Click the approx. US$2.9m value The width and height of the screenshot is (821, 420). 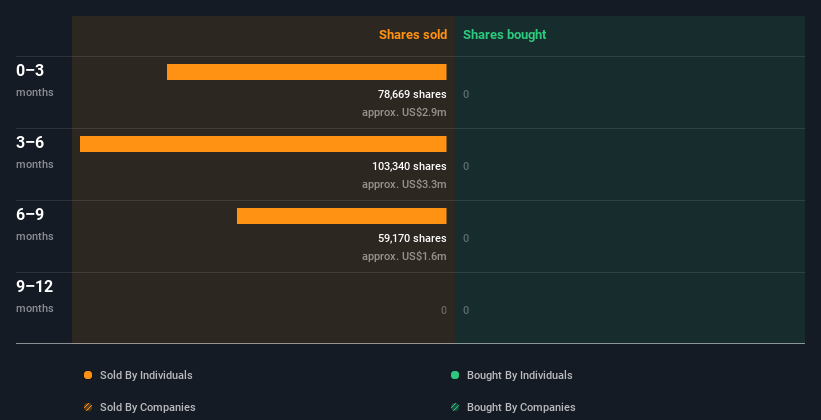point(404,113)
